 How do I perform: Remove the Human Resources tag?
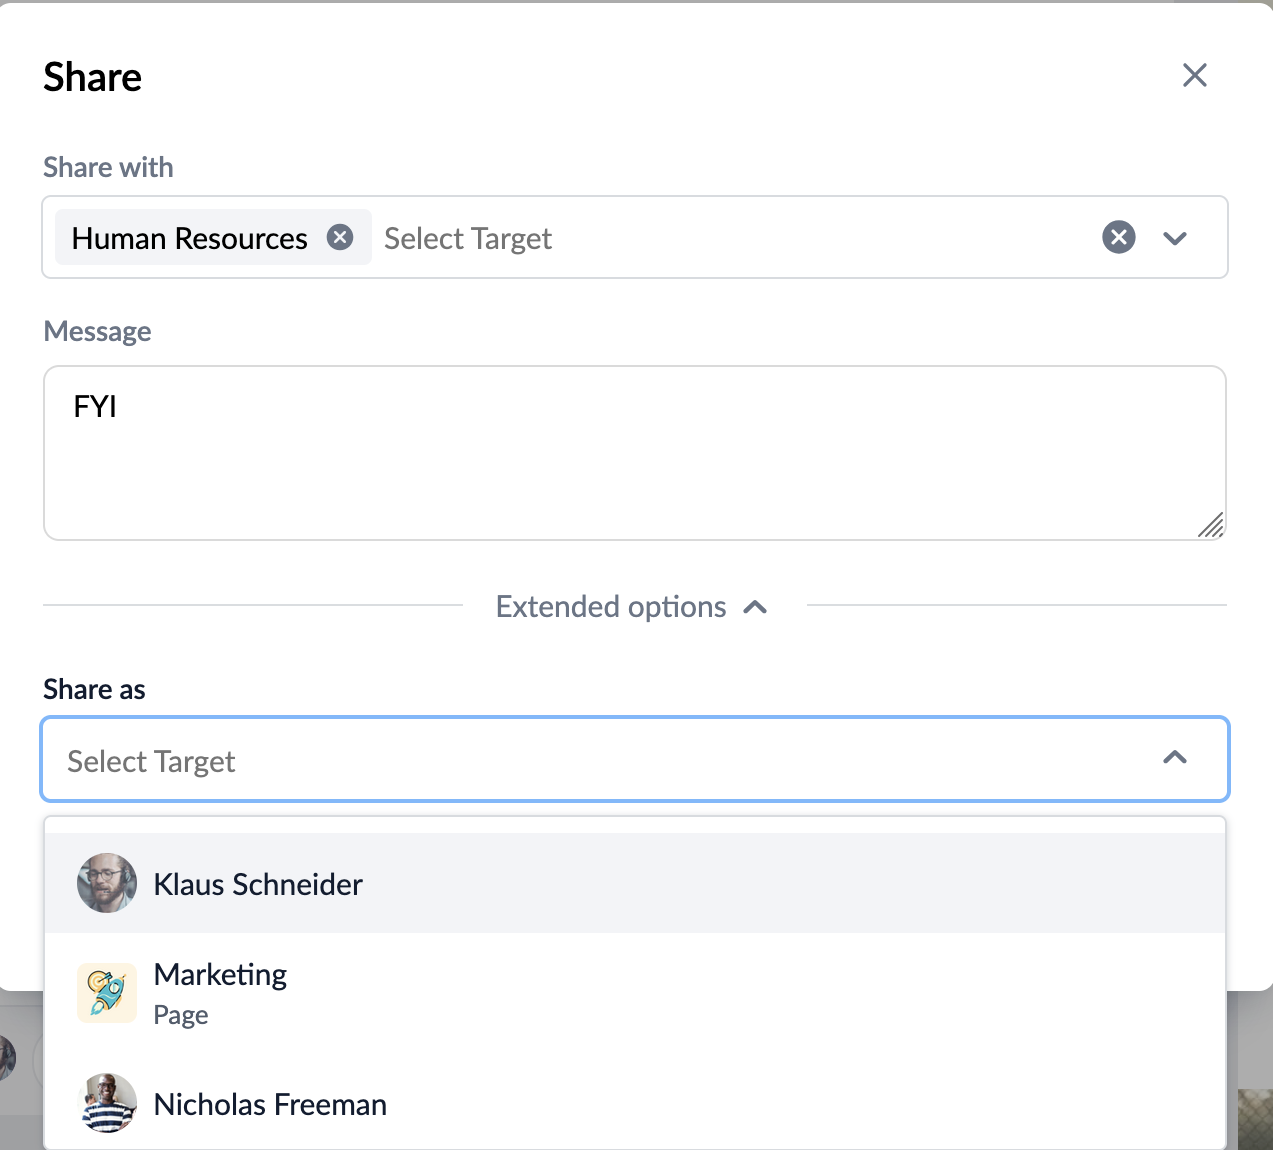[340, 237]
